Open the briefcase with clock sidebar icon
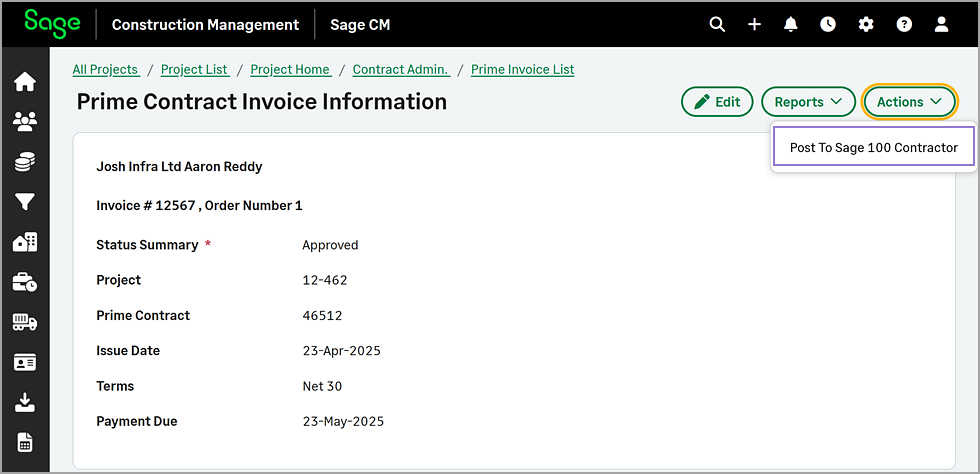Image resolution: width=980 pixels, height=474 pixels. tap(25, 282)
